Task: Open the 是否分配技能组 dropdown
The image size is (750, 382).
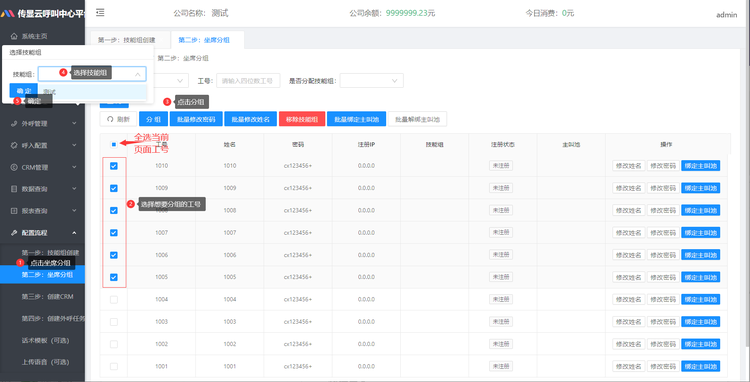Action: 372,81
